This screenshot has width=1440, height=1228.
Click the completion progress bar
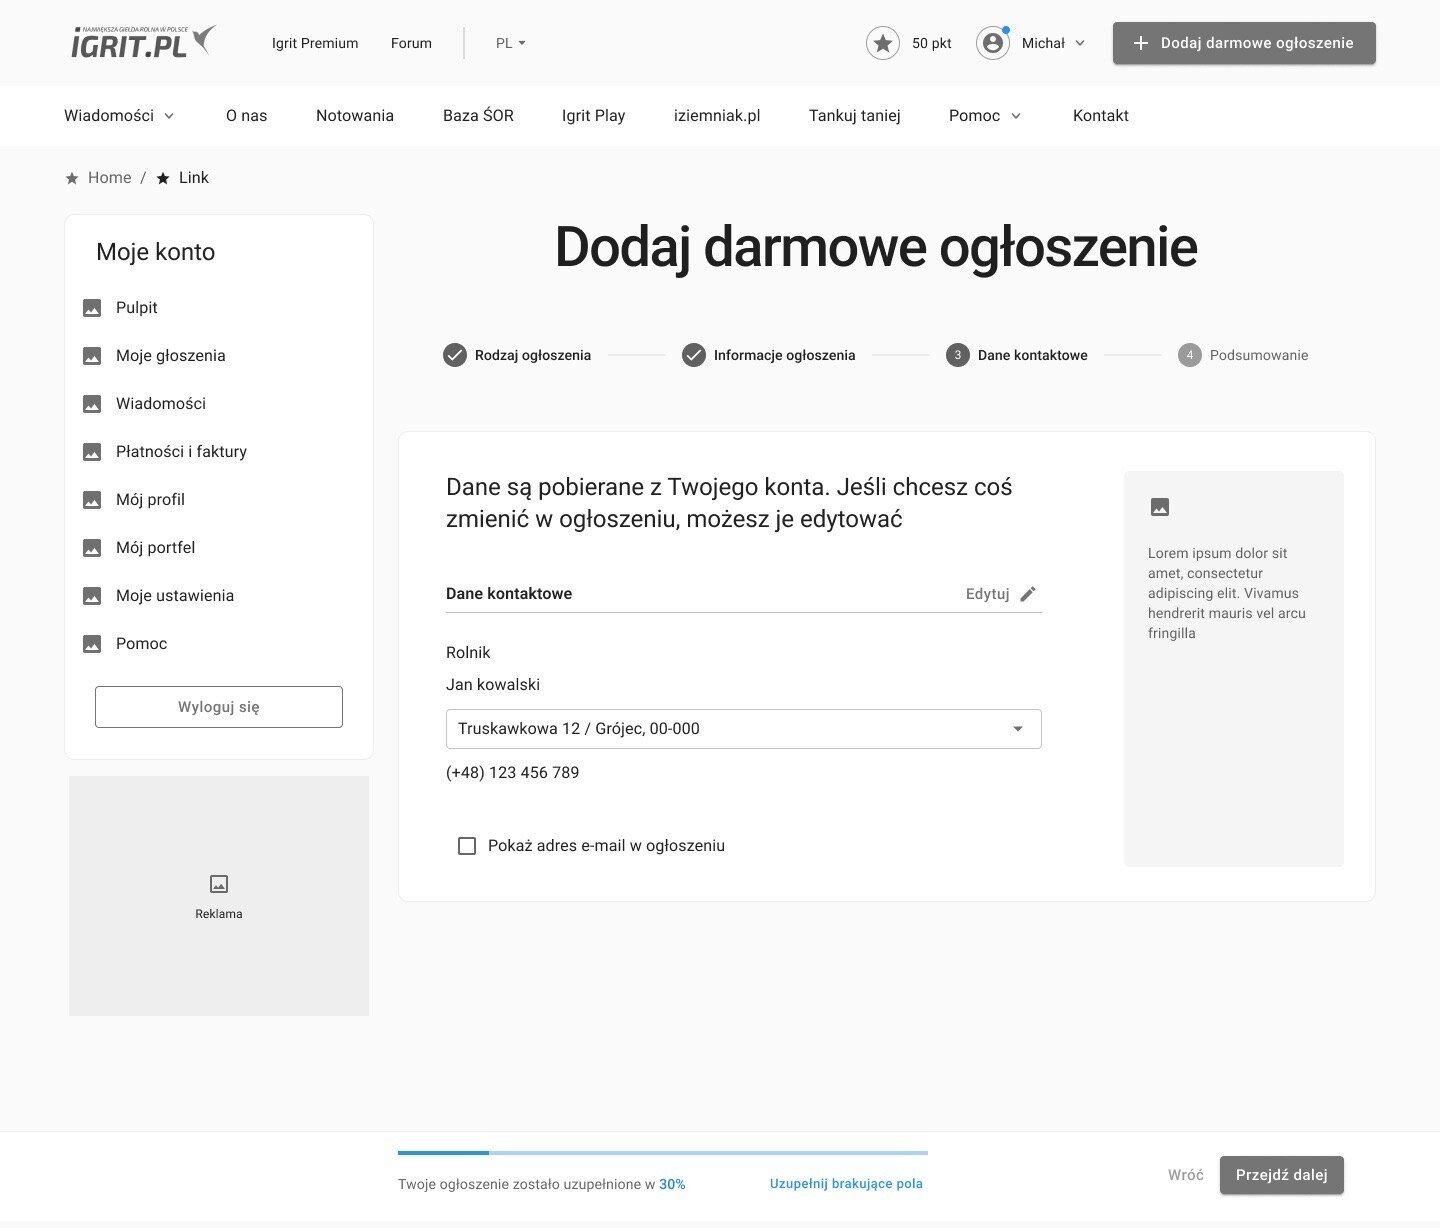(x=662, y=1153)
